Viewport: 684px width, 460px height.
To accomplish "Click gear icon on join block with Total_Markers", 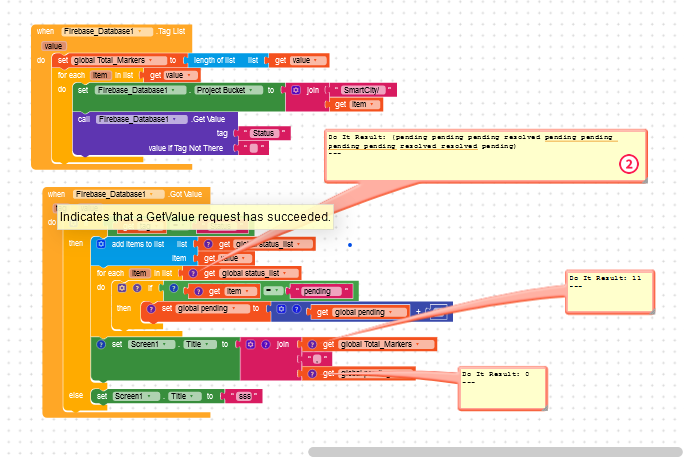I will (x=250, y=343).
